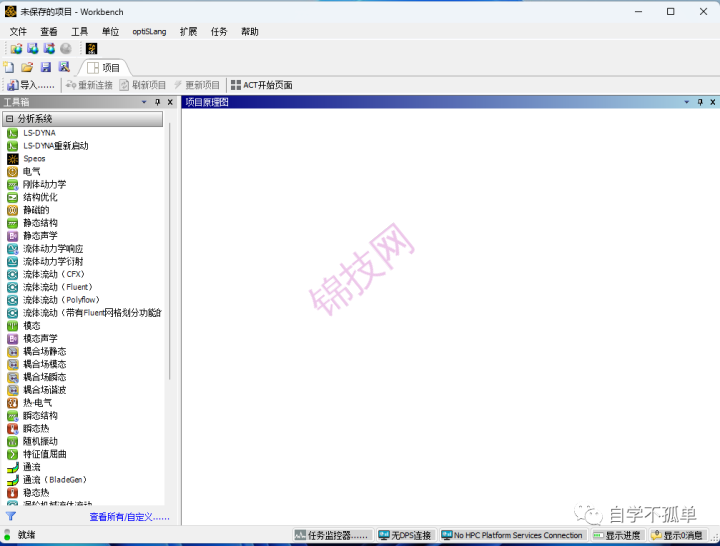Screen dimensions: 720x546
Task: Click the 结构优化 icon
Action: 12,197
